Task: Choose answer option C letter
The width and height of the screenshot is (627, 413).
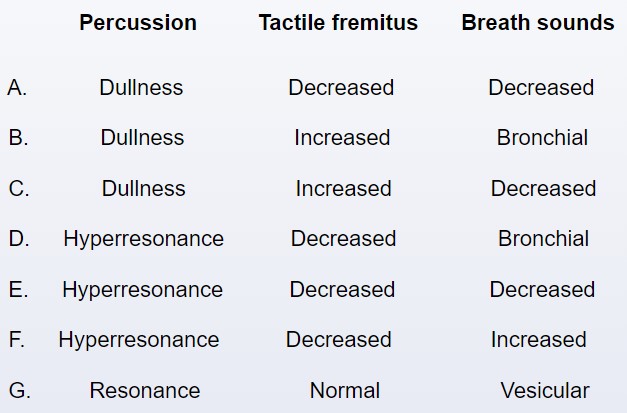Action: point(19,188)
